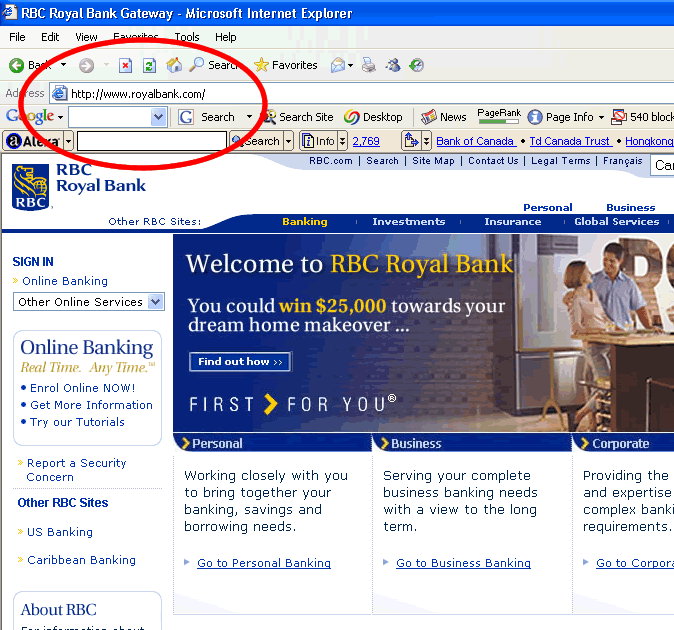Select the Insurance tab
The height and width of the screenshot is (630, 674).
(x=513, y=222)
